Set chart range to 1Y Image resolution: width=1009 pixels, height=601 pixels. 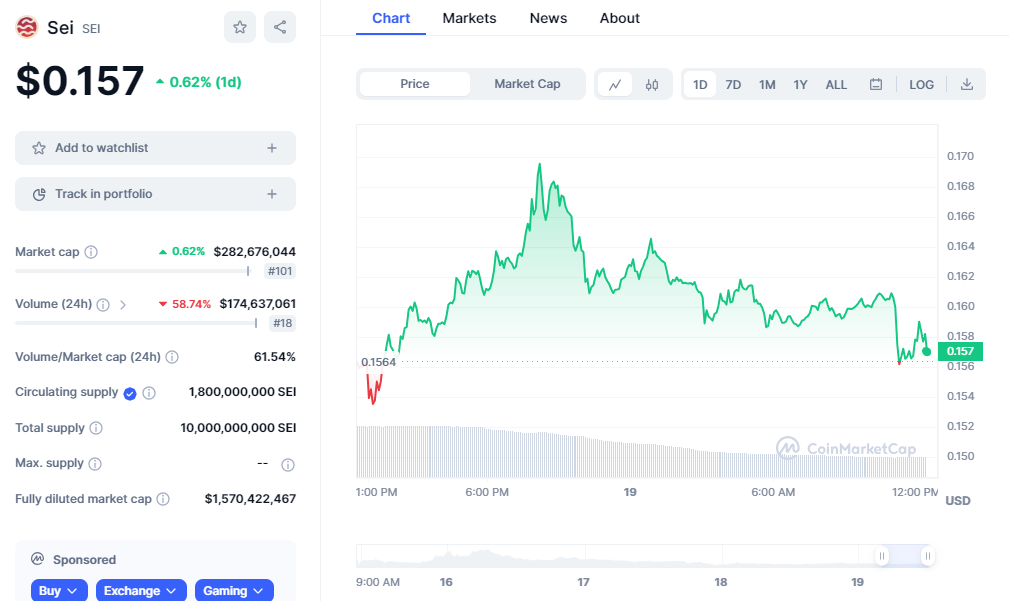point(800,84)
